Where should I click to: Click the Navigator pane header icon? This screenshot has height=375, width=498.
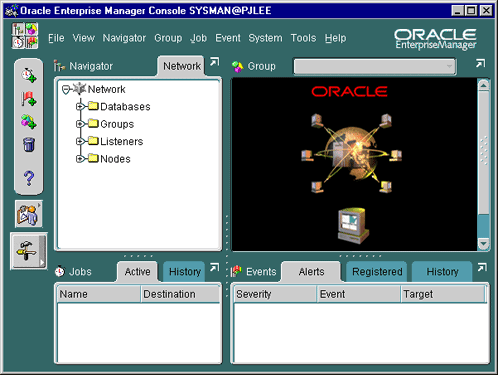coord(59,66)
